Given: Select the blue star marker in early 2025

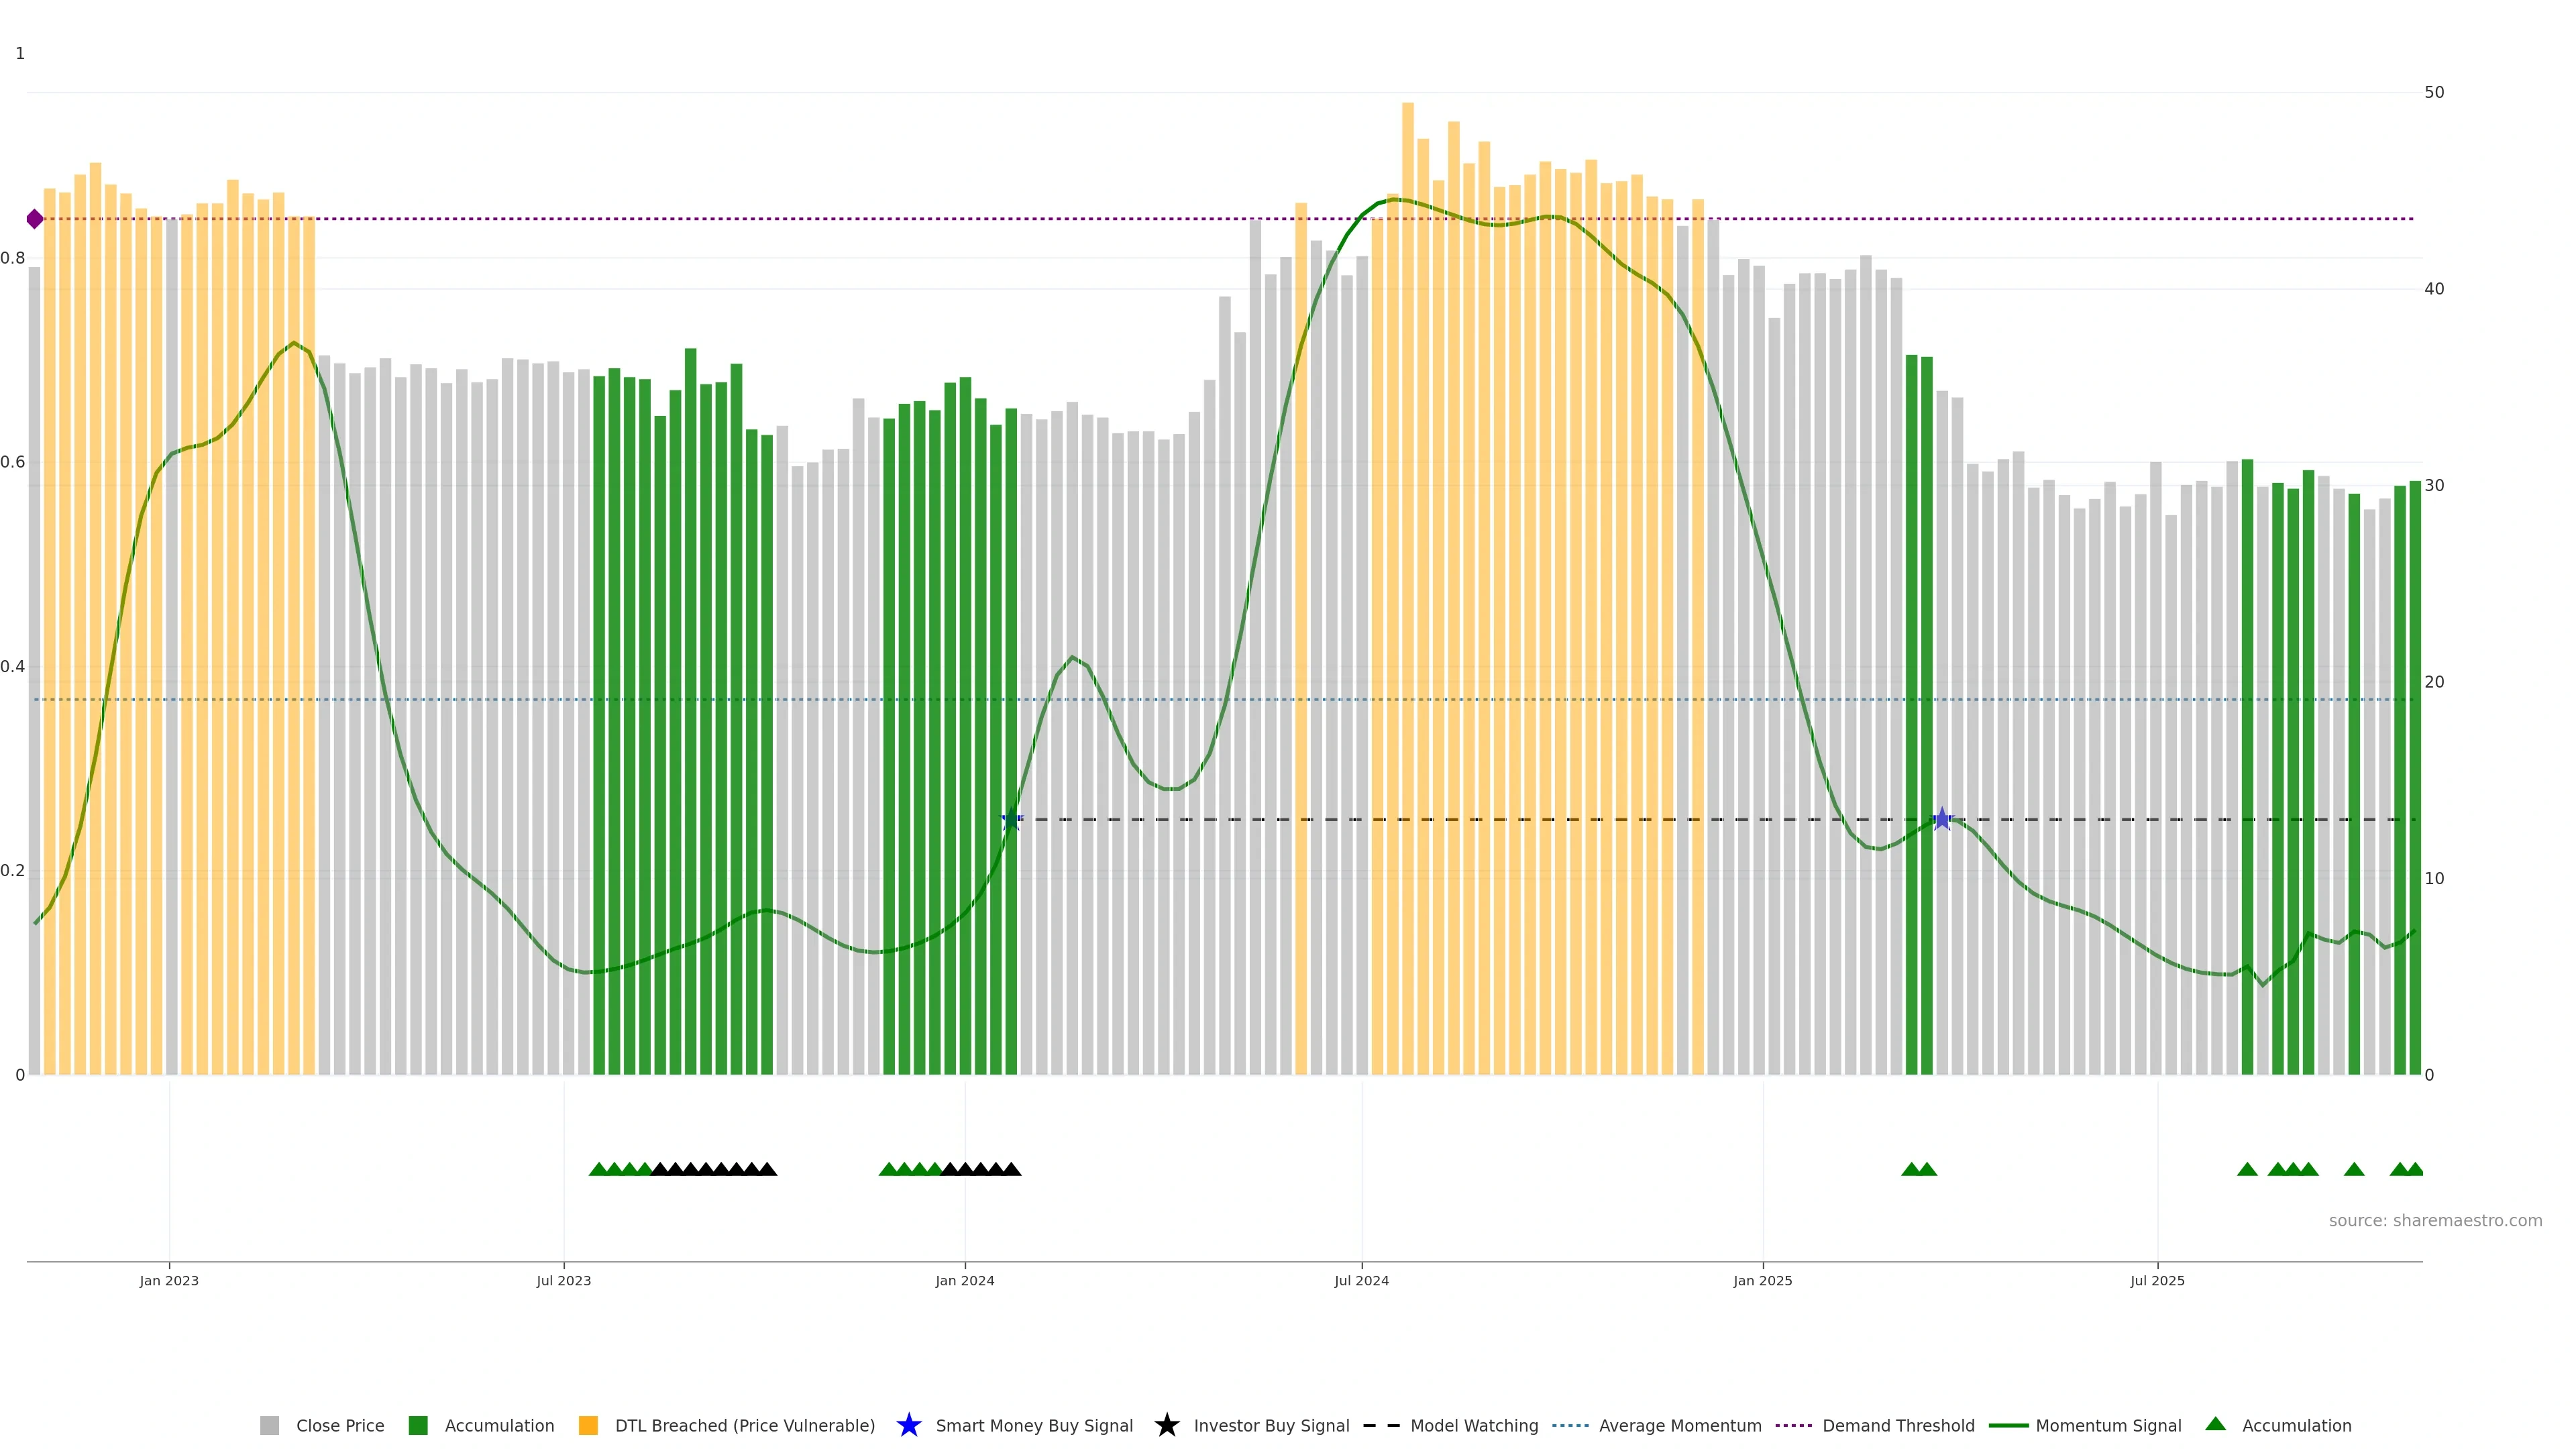Looking at the screenshot, I should [1941, 820].
